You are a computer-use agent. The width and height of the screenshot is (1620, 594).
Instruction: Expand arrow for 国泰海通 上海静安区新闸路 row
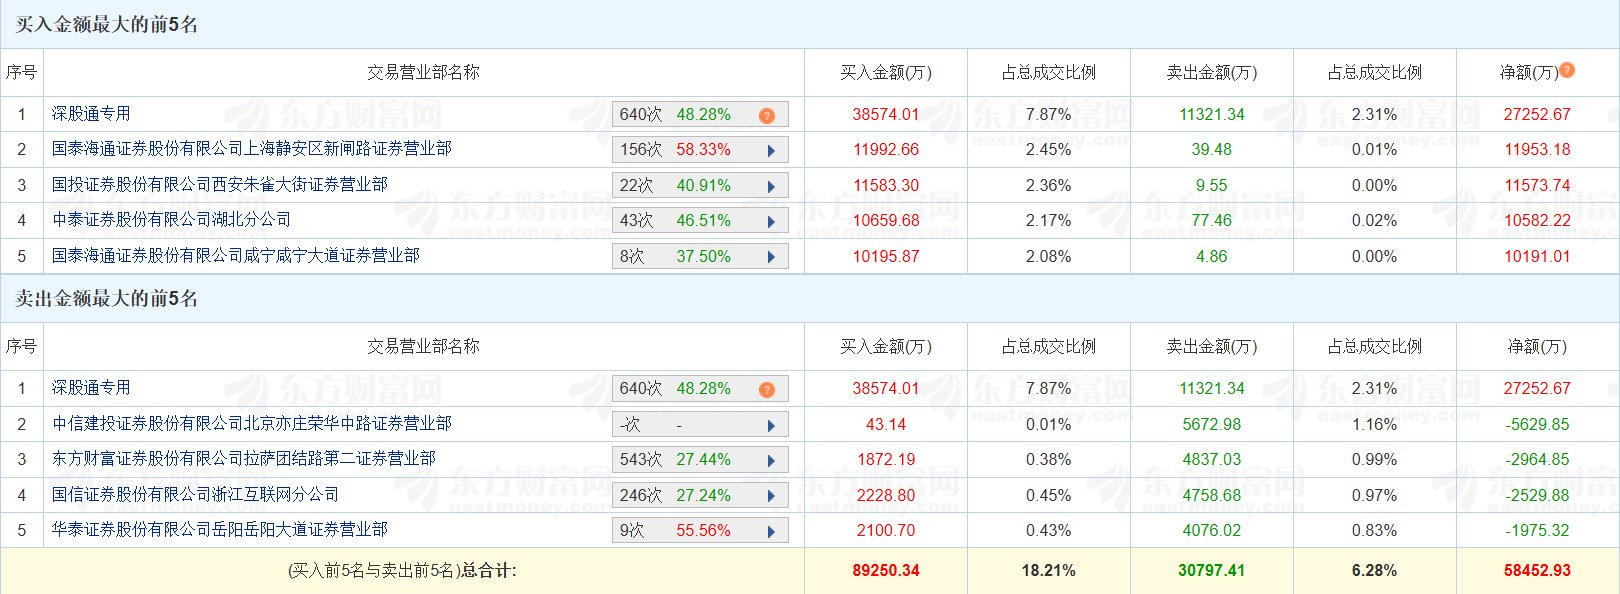[x=771, y=151]
